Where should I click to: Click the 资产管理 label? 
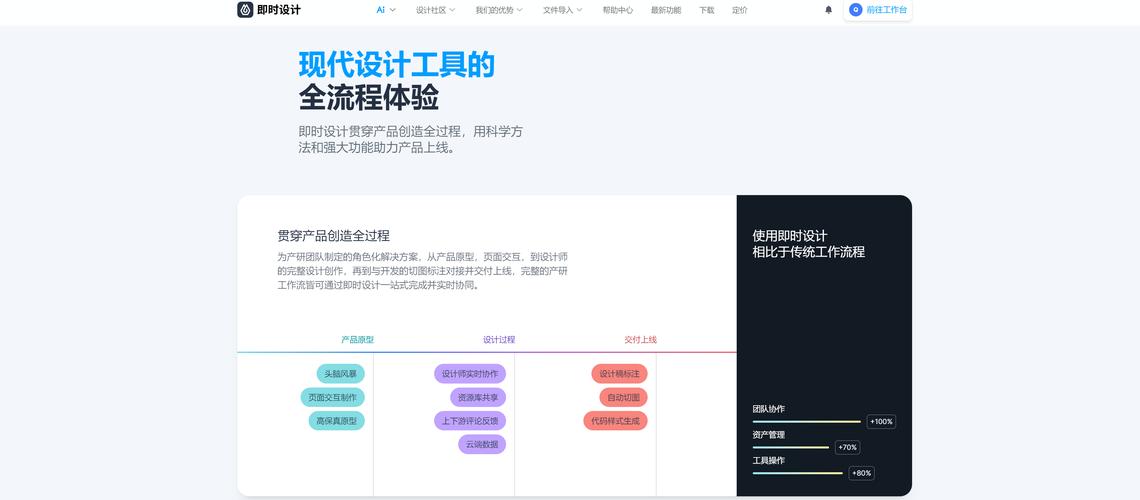768,435
